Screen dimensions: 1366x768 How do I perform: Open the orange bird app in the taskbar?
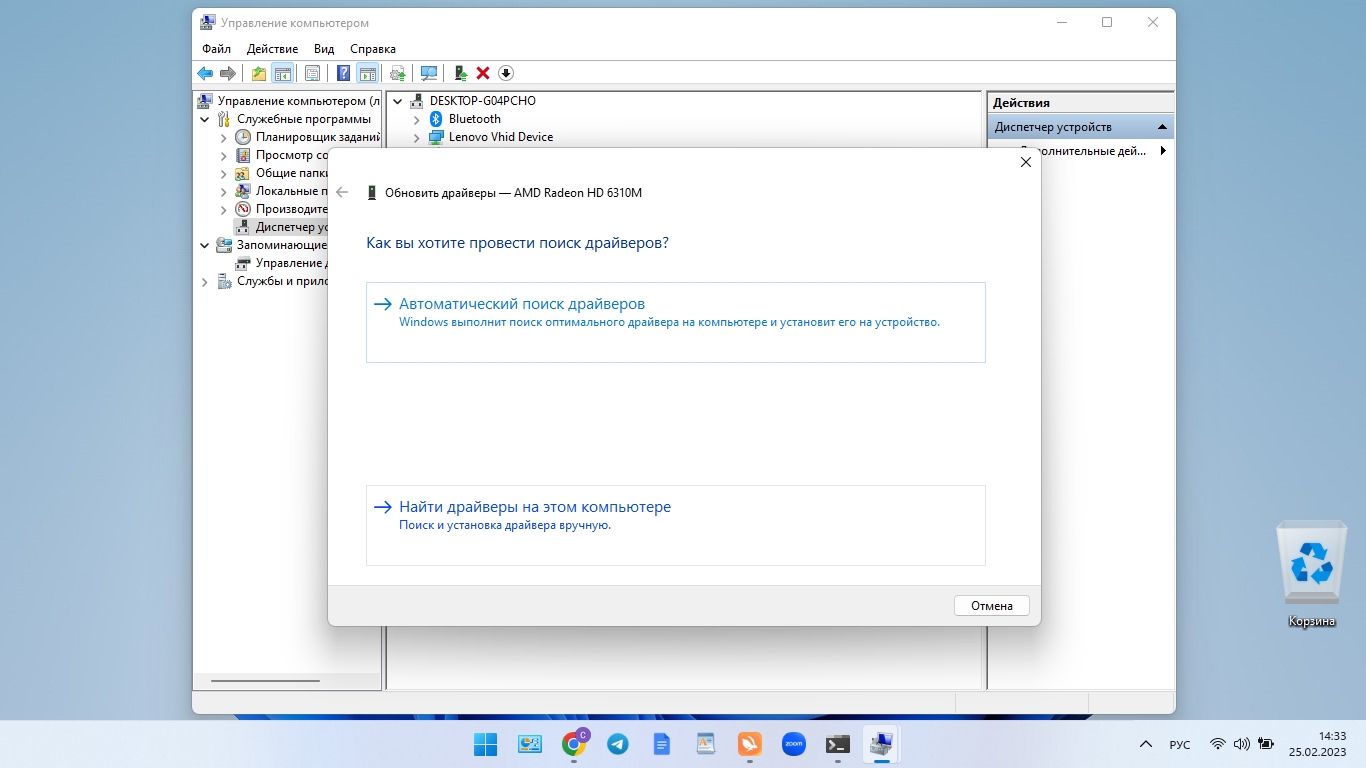[x=750, y=744]
